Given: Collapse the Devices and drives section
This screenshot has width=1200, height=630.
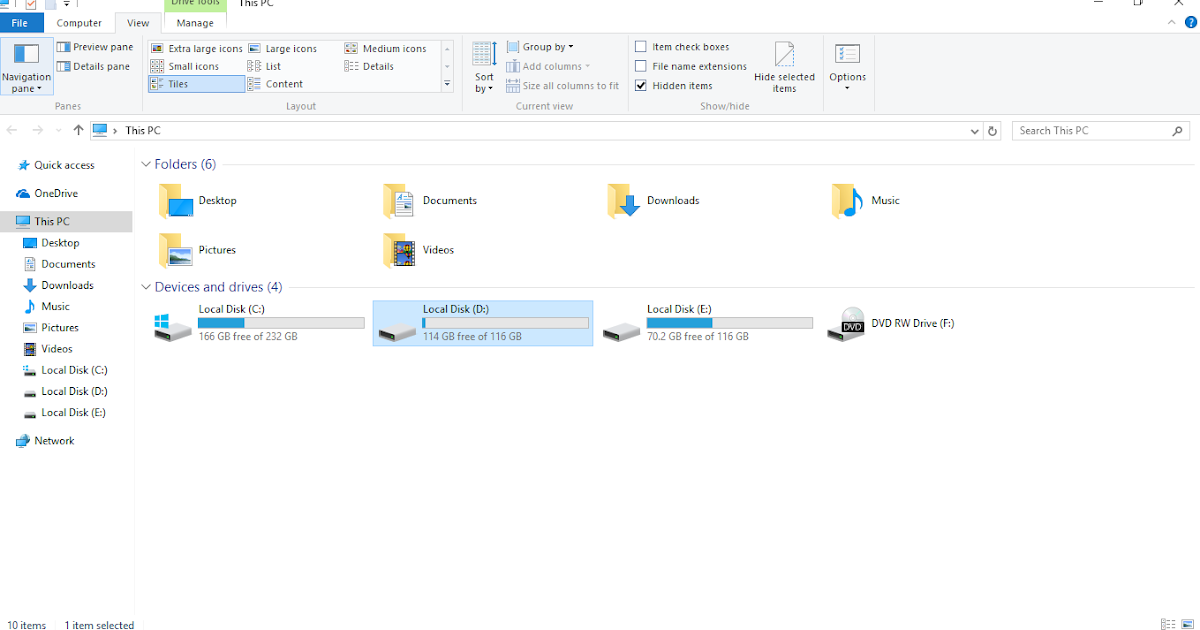Looking at the screenshot, I should (x=146, y=286).
